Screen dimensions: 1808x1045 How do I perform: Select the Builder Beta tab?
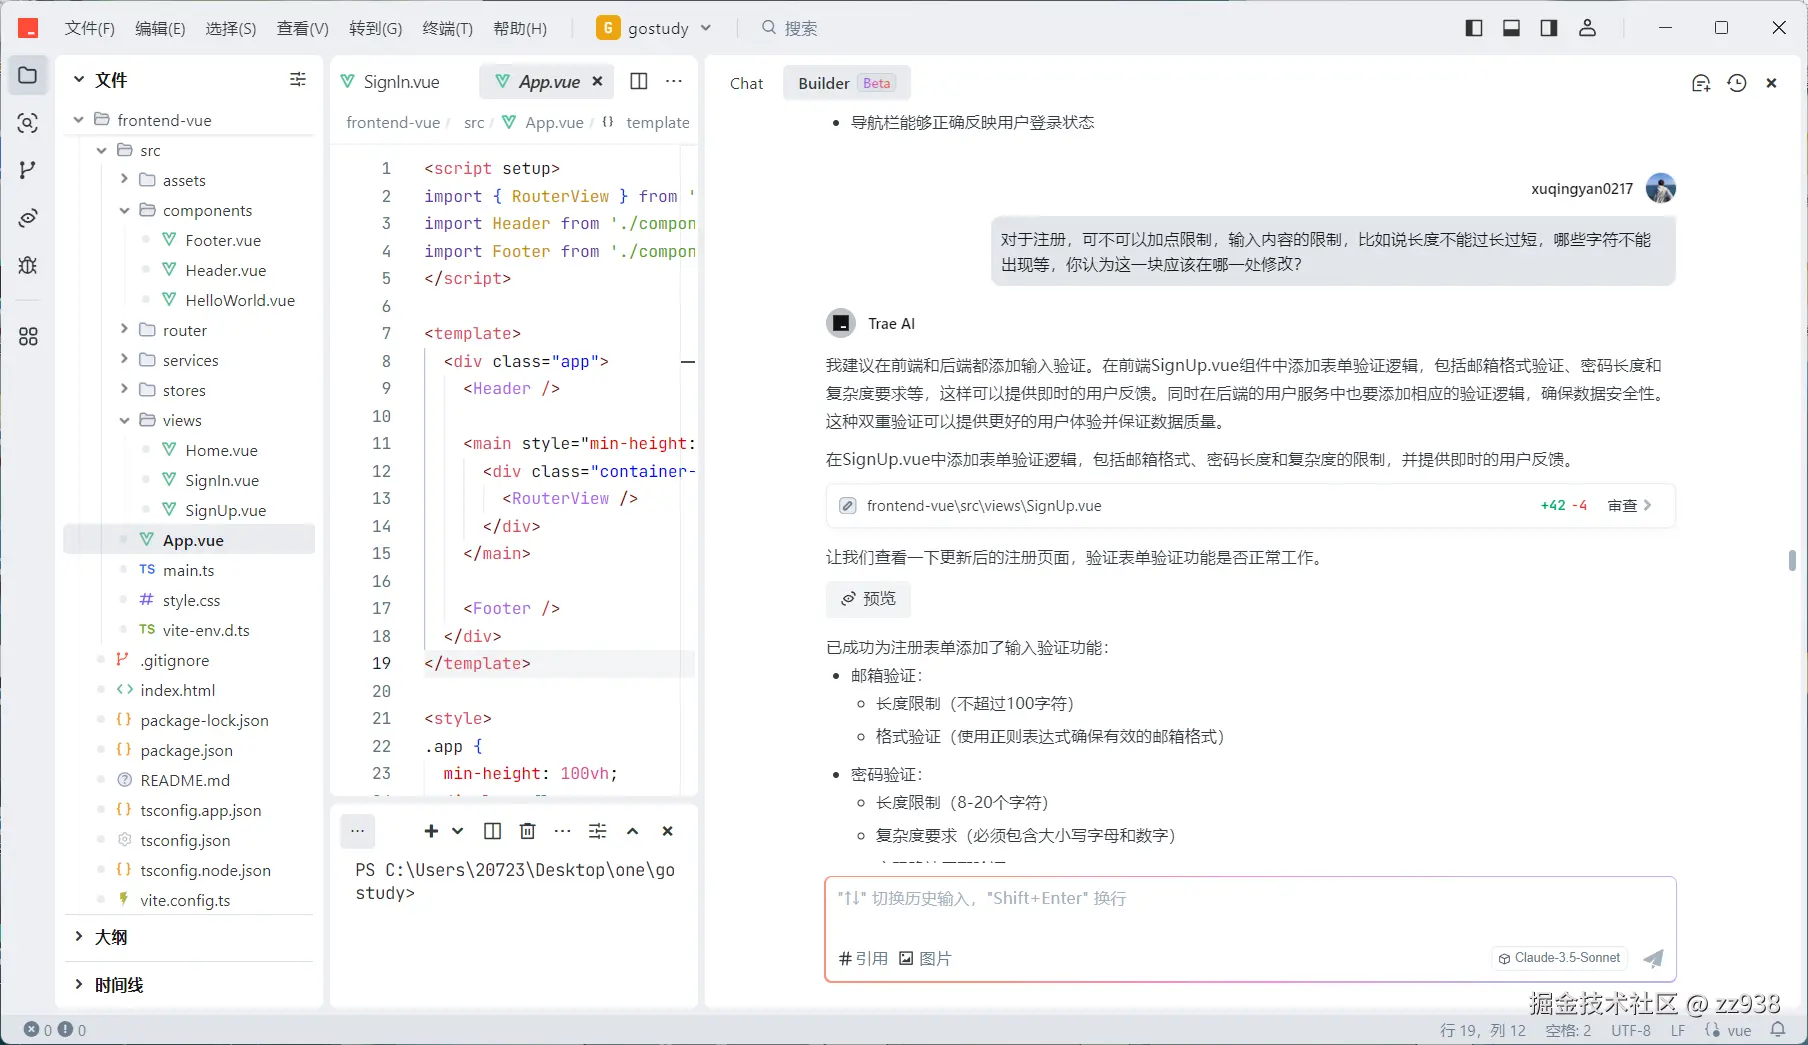pos(845,83)
